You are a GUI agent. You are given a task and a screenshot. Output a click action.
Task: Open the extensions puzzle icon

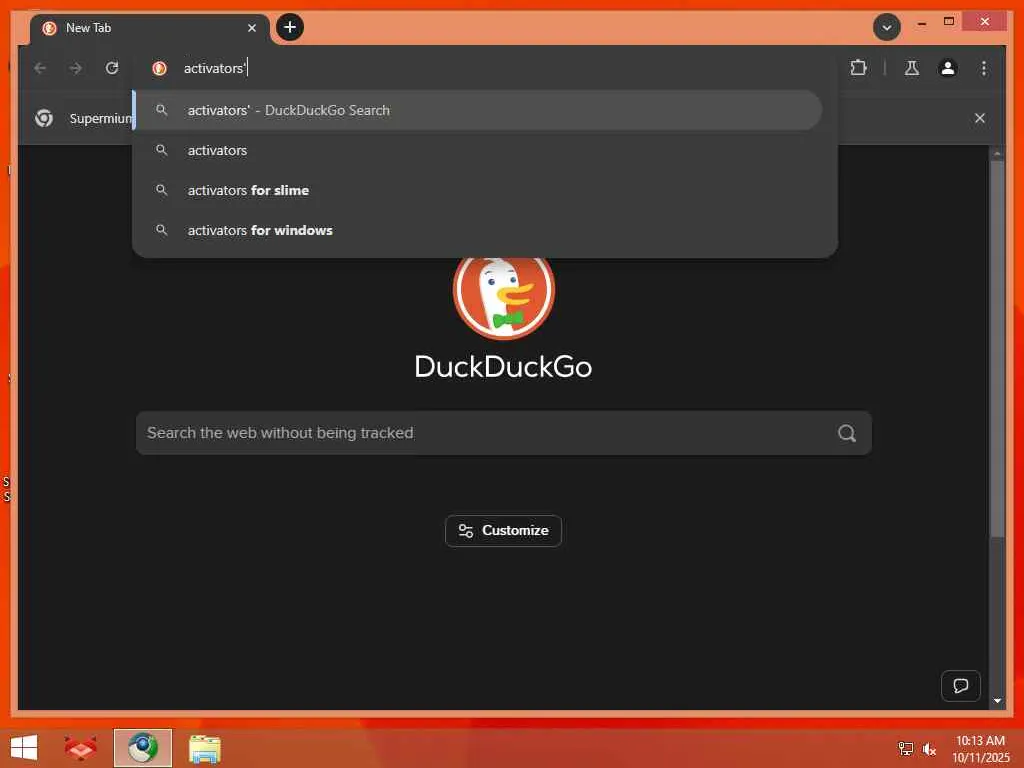(858, 68)
